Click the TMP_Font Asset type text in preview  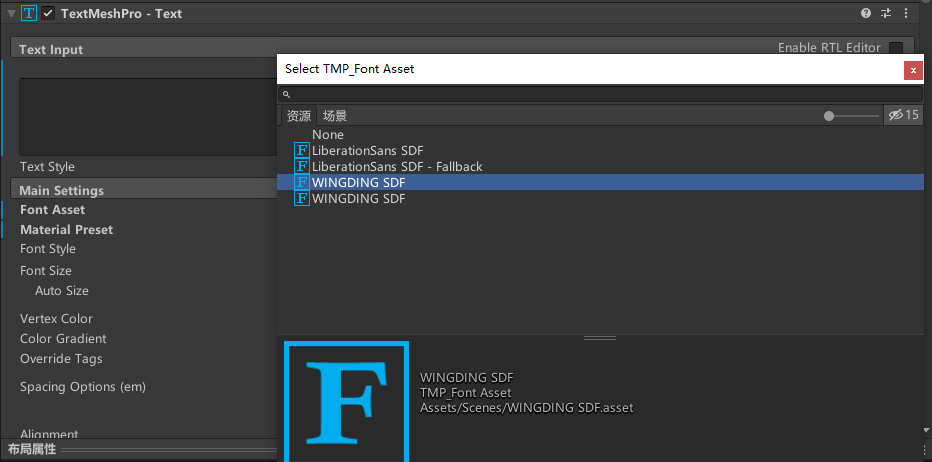click(x=465, y=392)
